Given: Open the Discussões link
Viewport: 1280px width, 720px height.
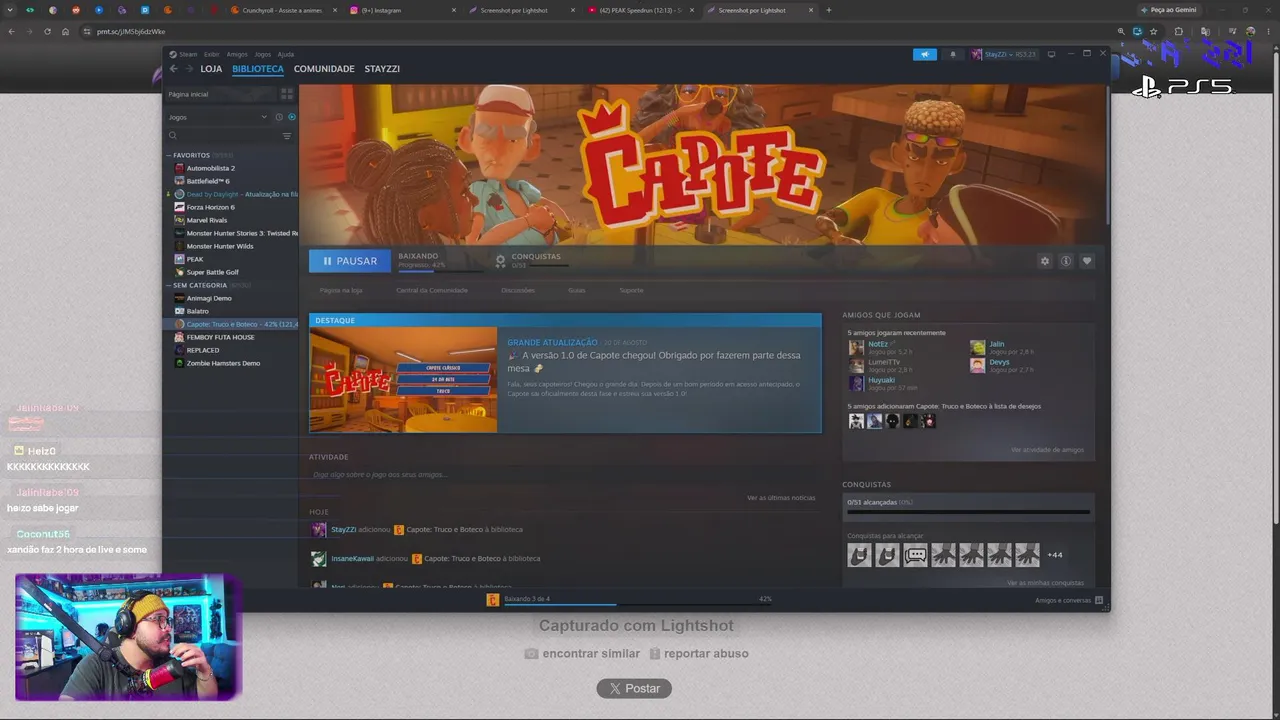Looking at the screenshot, I should 518,290.
